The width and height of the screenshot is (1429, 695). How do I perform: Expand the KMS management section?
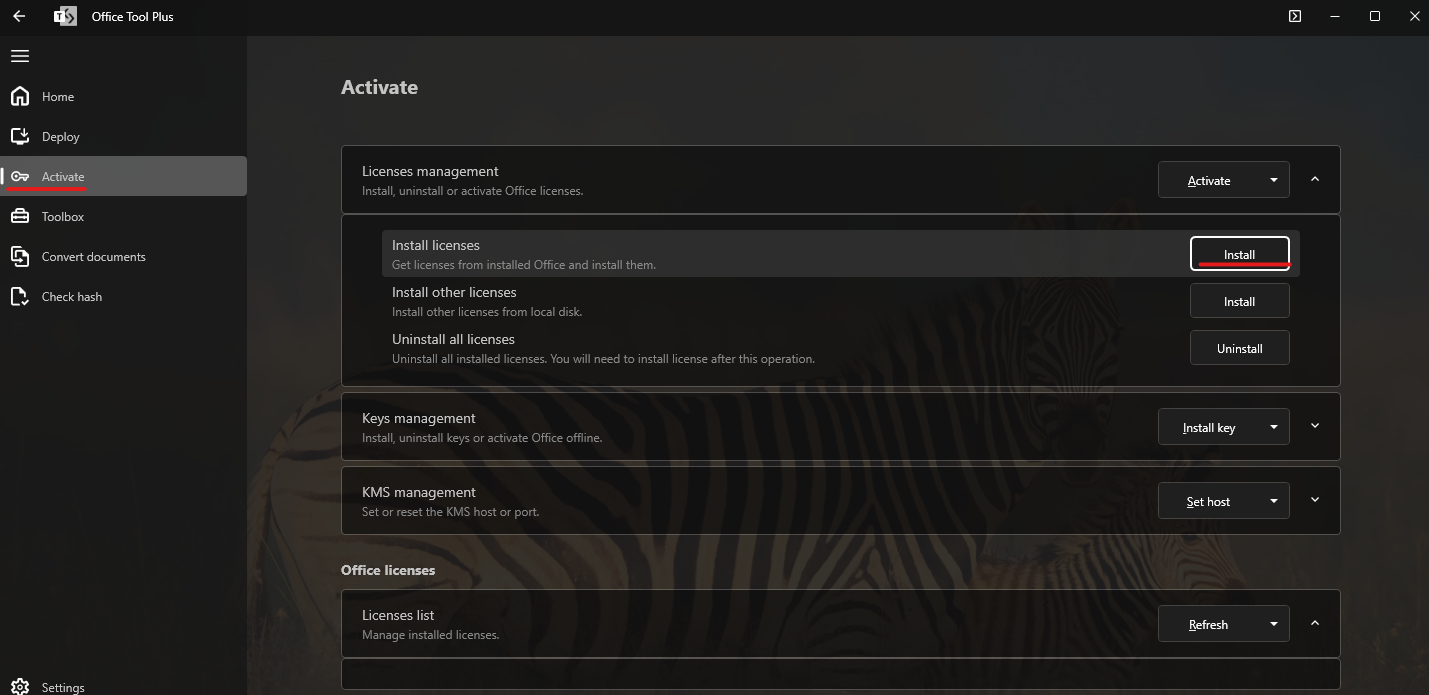click(x=1315, y=501)
